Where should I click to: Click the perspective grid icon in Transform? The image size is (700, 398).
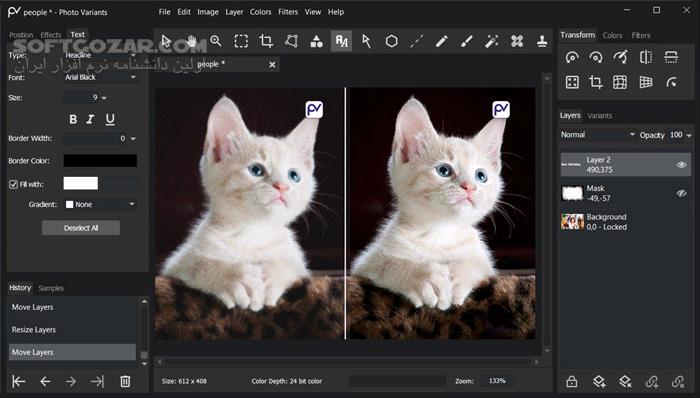pyautogui.click(x=646, y=82)
